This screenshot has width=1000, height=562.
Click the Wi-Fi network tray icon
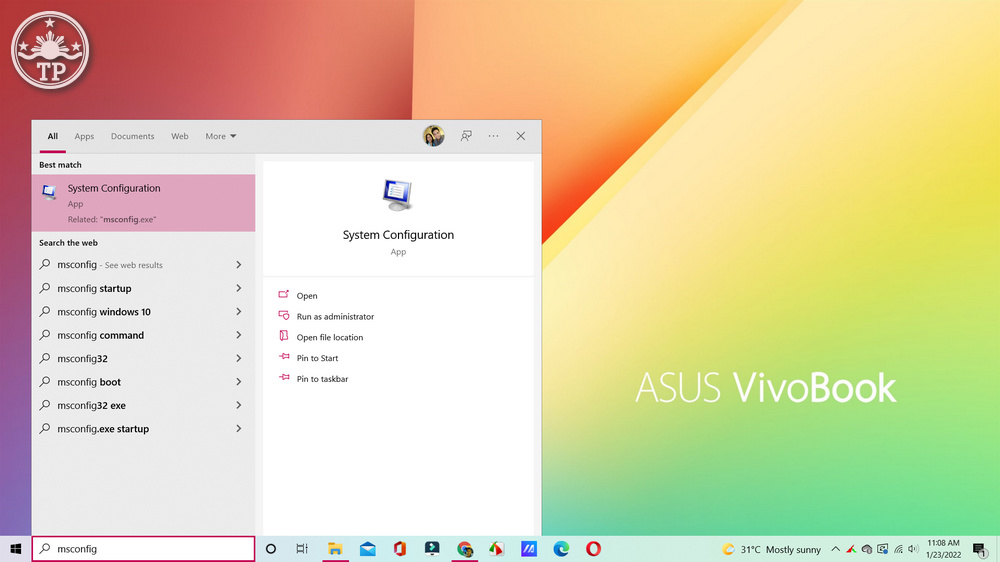pyautogui.click(x=899, y=549)
